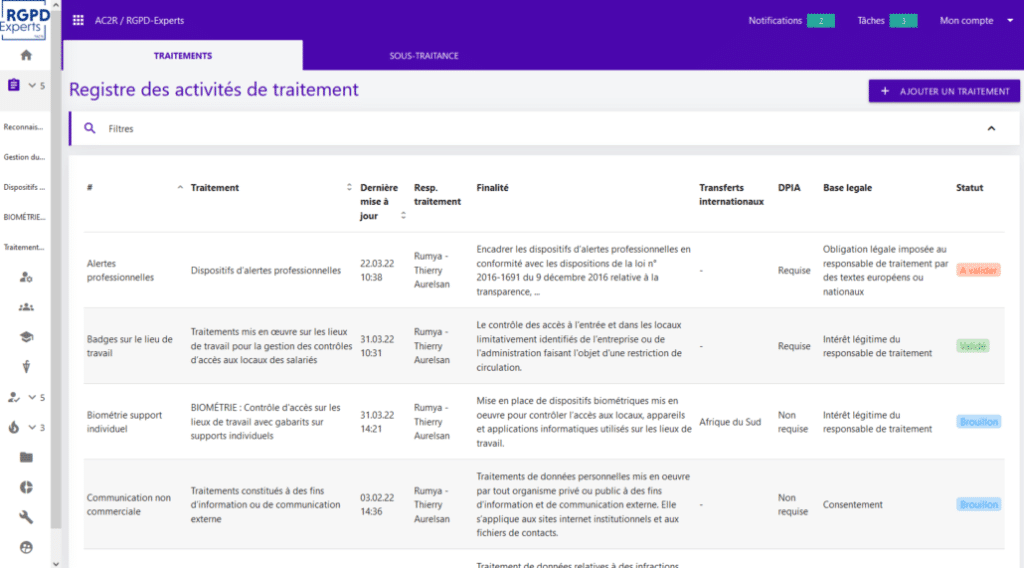
Task: Expand chevron beside person-check icon showing 5
Action: [32, 397]
